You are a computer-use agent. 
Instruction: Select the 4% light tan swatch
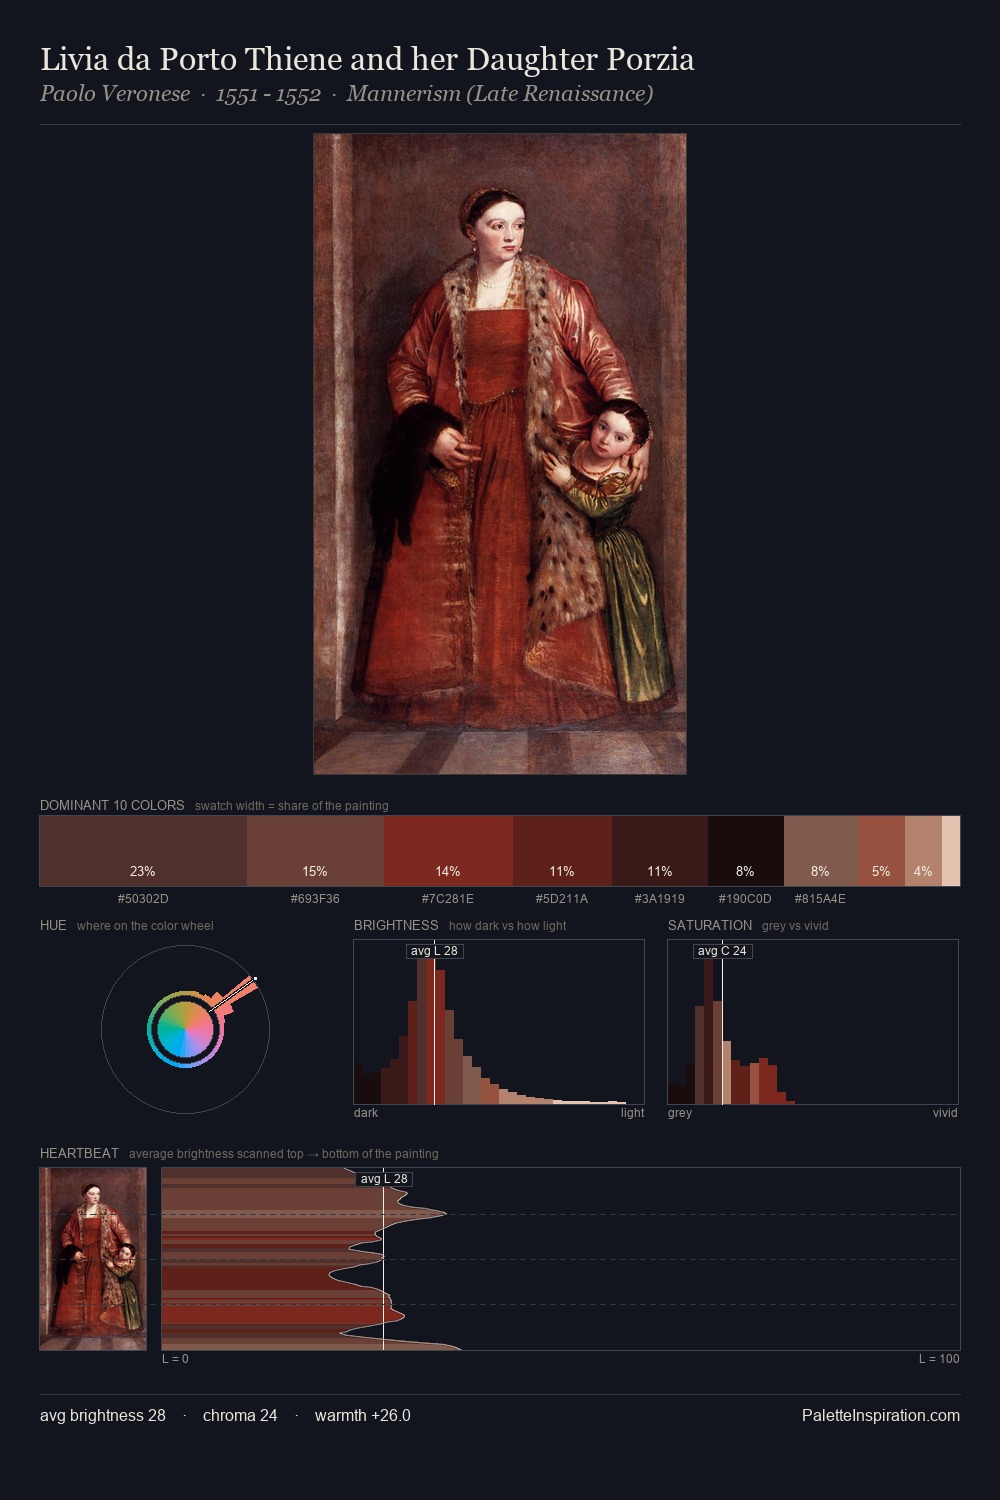pyautogui.click(x=923, y=851)
